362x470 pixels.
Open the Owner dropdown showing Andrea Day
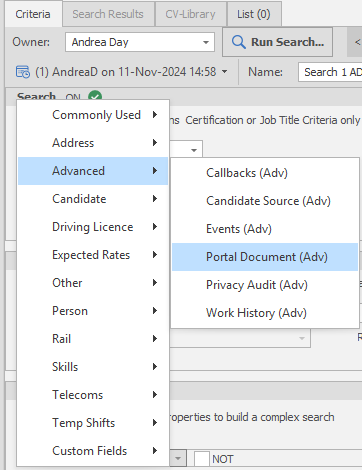click(x=140, y=42)
